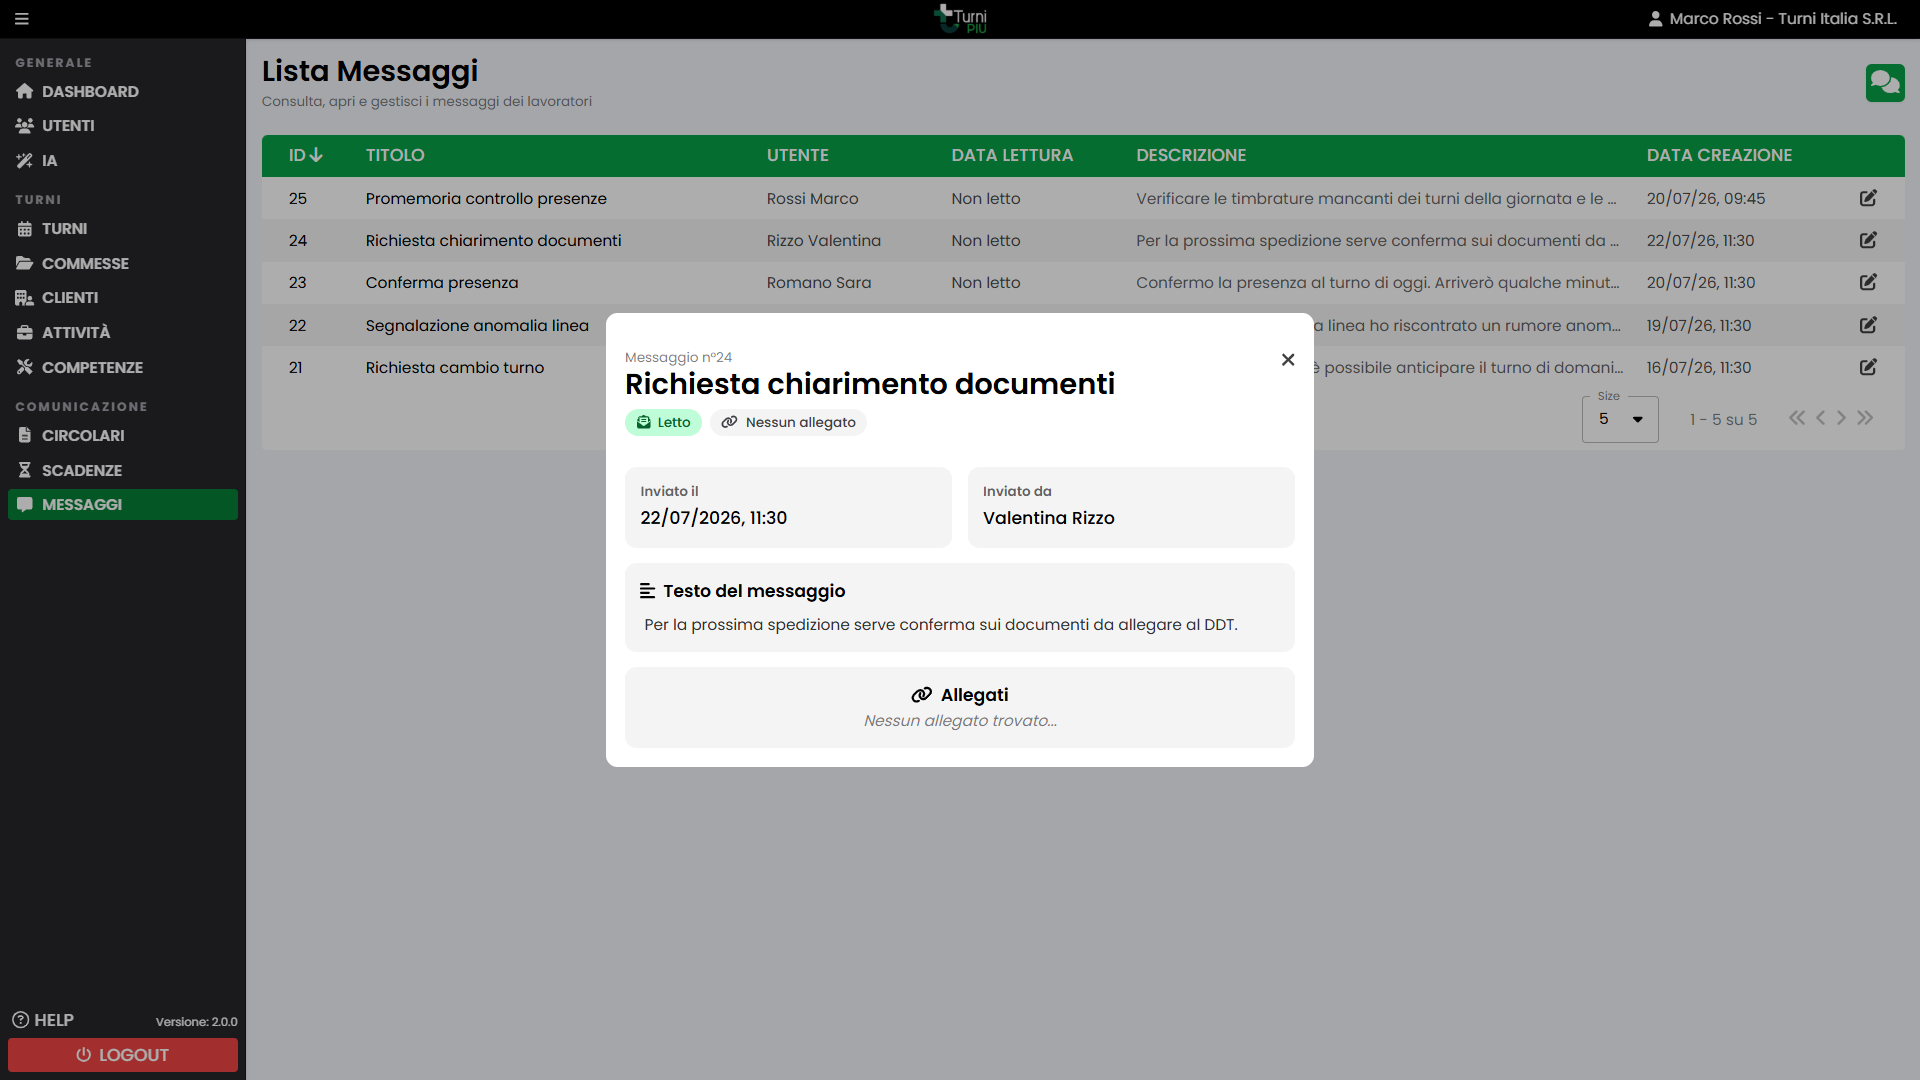Open the Help link
1920x1080 pixels.
[43, 1020]
